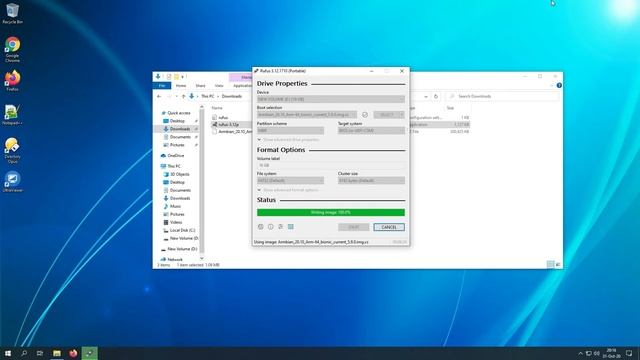This screenshot has height=360, width=640.
Task: Click the SELECT image button
Action: coord(386,115)
